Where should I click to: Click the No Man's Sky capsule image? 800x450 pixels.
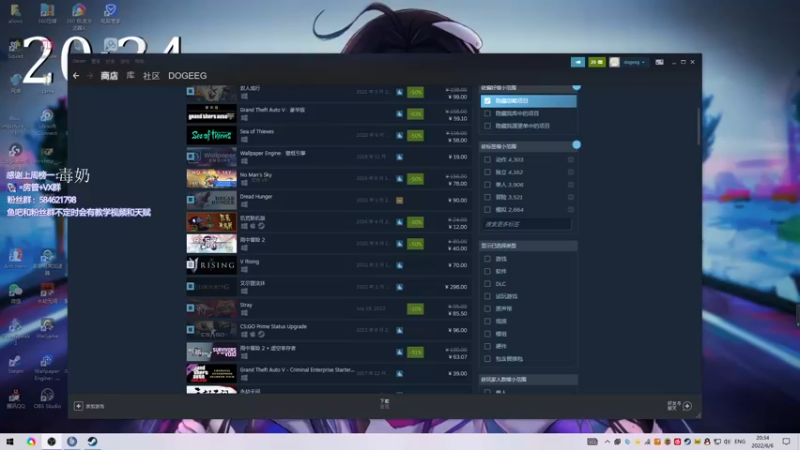[x=211, y=179]
